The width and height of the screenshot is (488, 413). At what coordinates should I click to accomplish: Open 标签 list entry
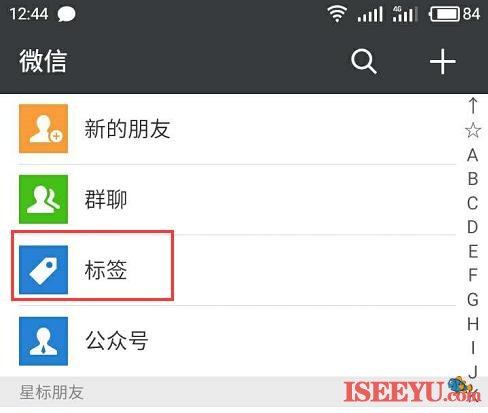coord(237,270)
